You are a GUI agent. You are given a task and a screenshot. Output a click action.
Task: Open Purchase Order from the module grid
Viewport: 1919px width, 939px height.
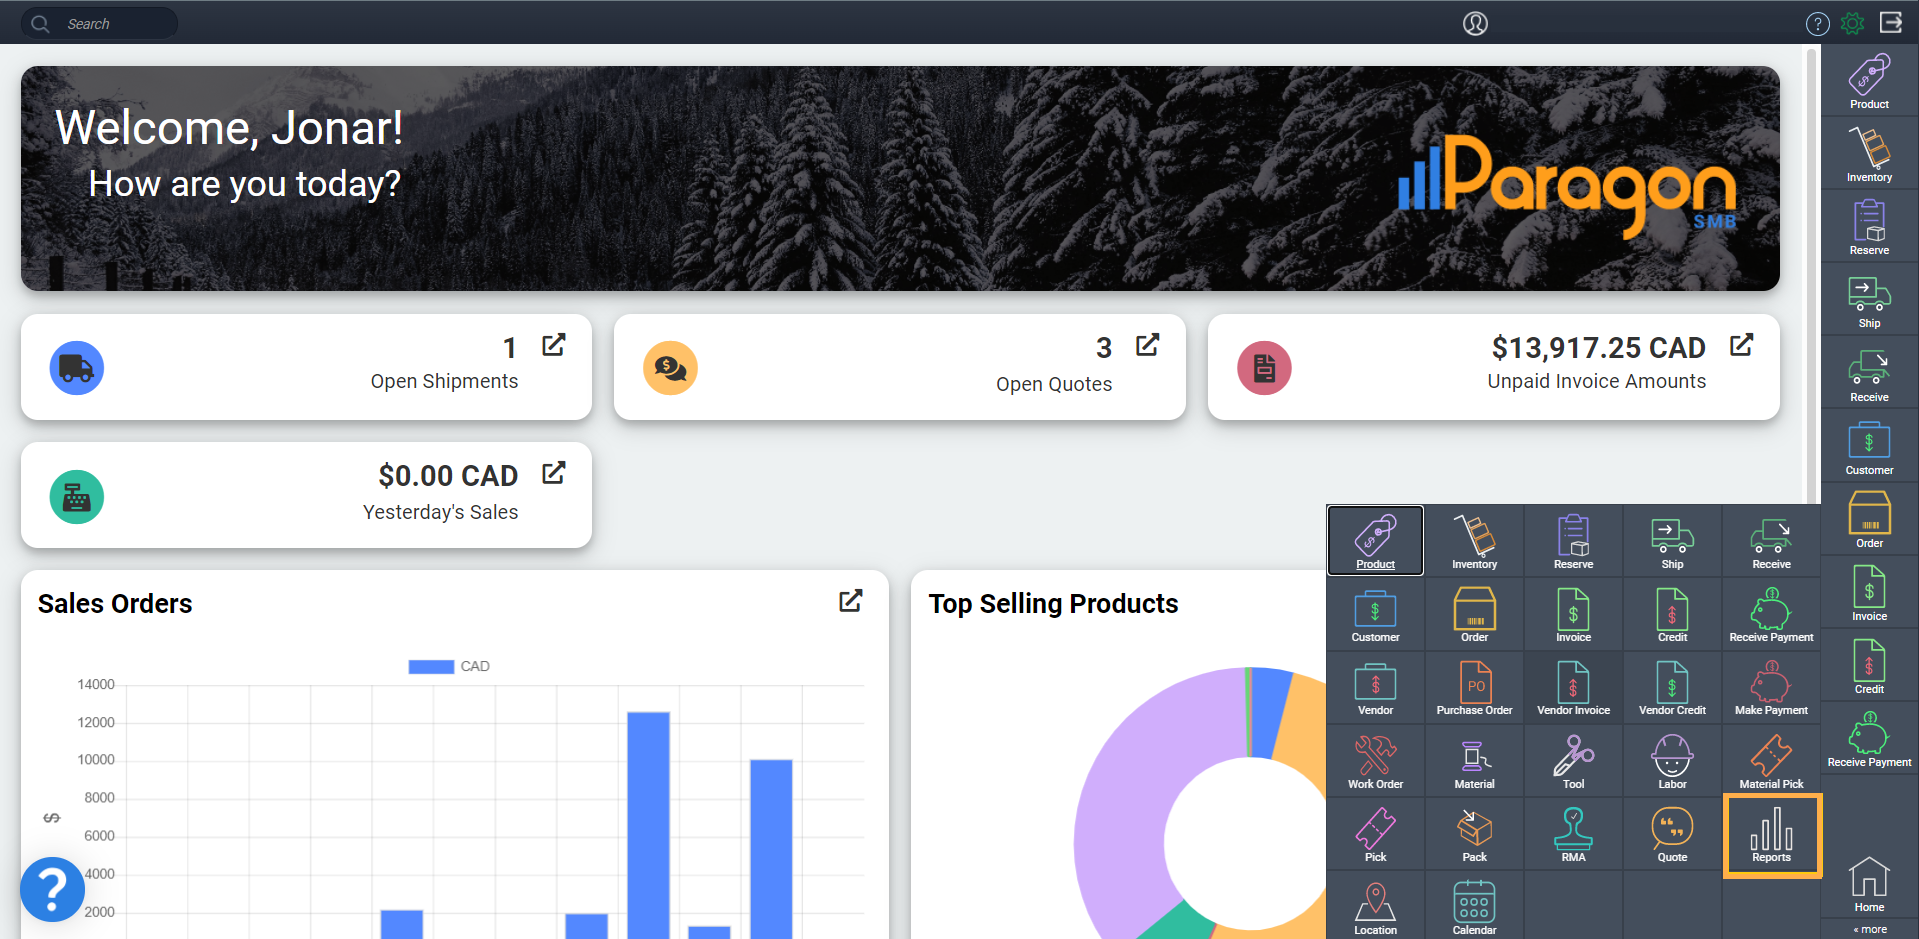1474,689
